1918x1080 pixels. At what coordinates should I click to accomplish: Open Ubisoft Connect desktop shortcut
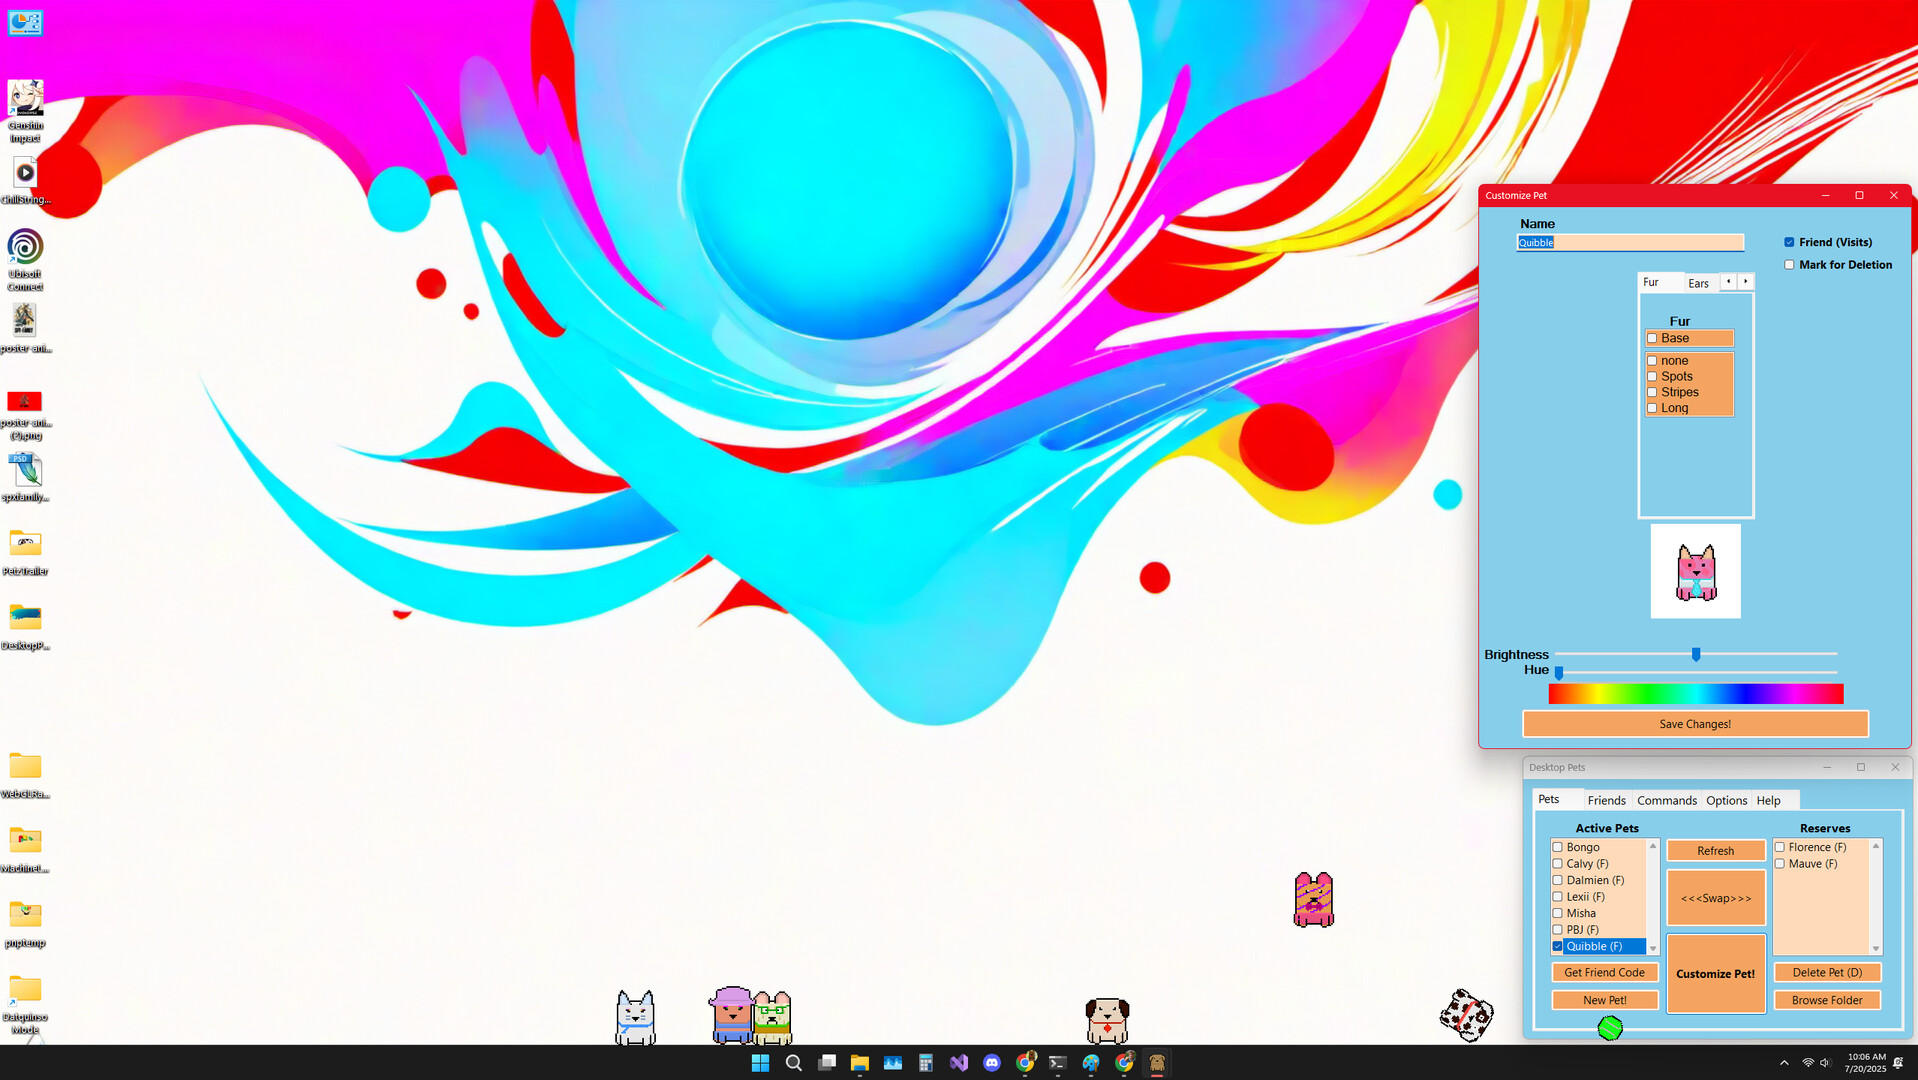click(25, 248)
